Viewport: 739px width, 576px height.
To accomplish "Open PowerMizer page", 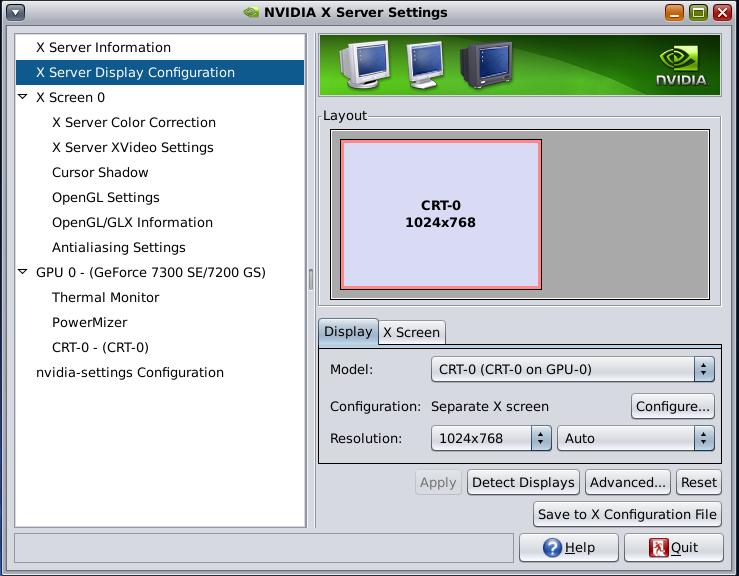I will (90, 322).
